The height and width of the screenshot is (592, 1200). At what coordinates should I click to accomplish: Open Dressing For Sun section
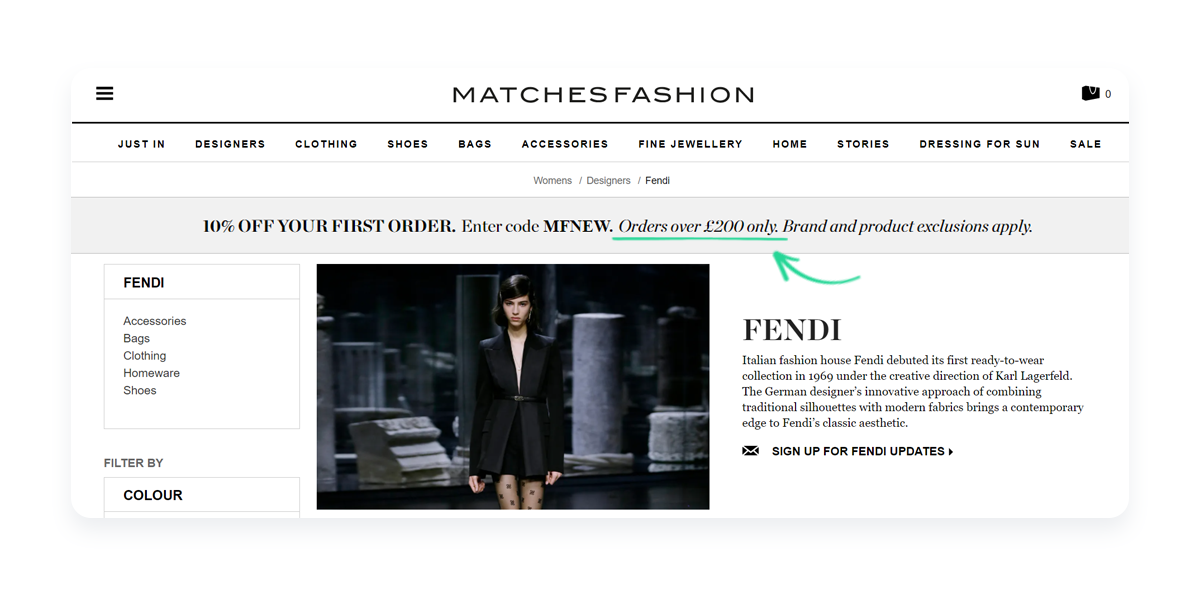(x=979, y=144)
